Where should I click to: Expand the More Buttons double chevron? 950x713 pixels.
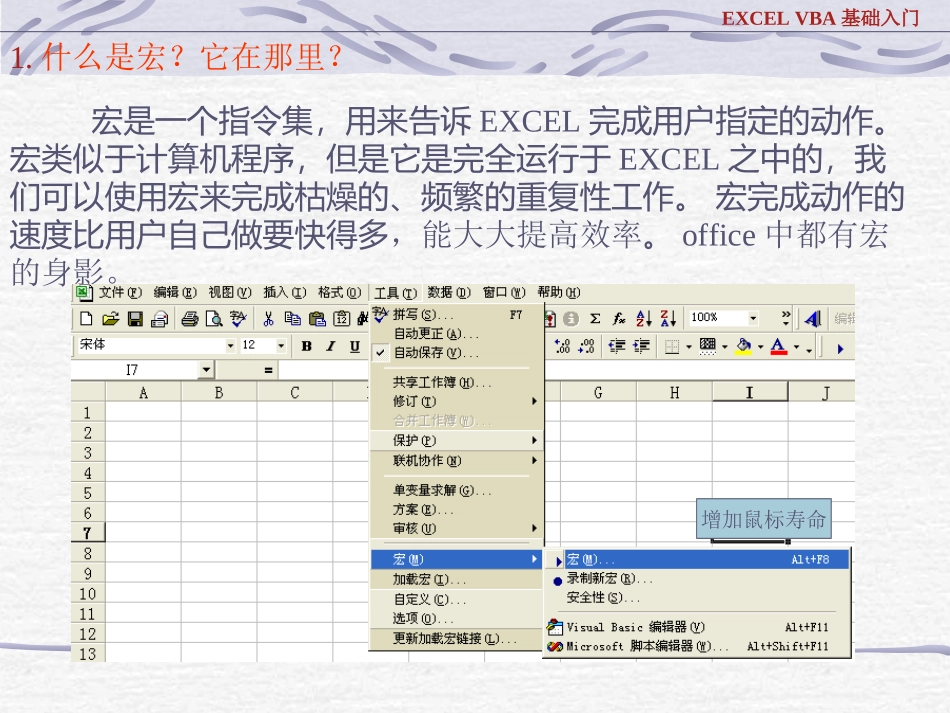tap(786, 317)
